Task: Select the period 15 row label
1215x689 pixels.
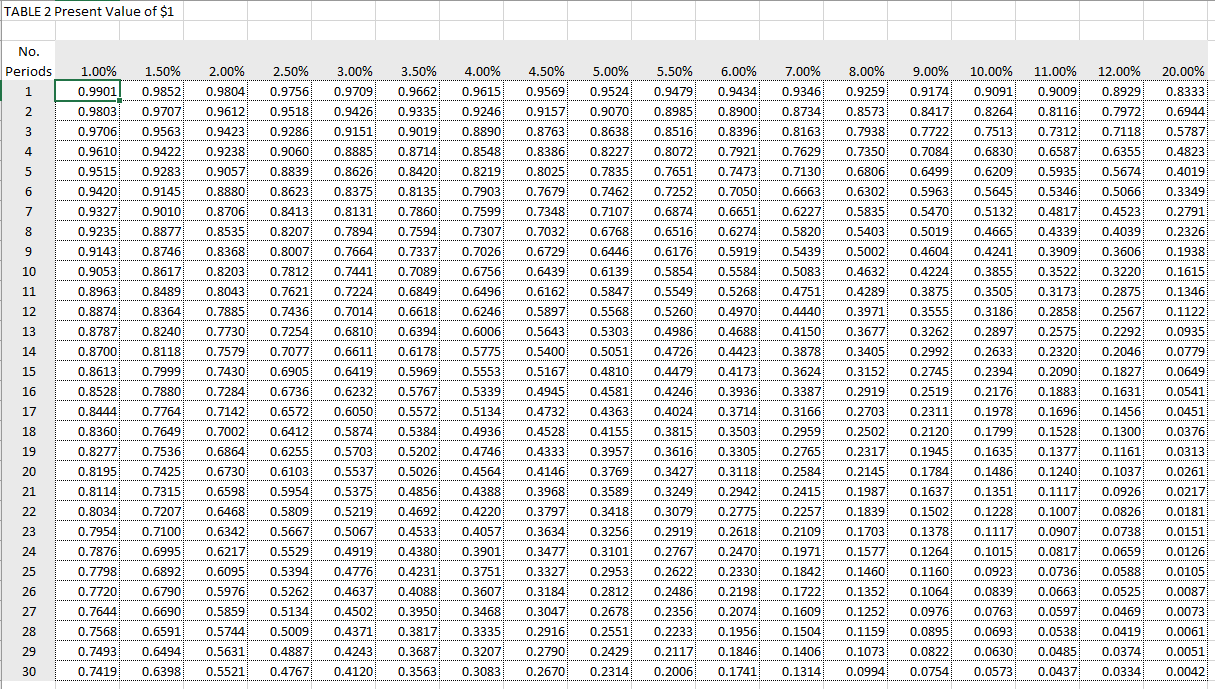Action: pos(28,371)
